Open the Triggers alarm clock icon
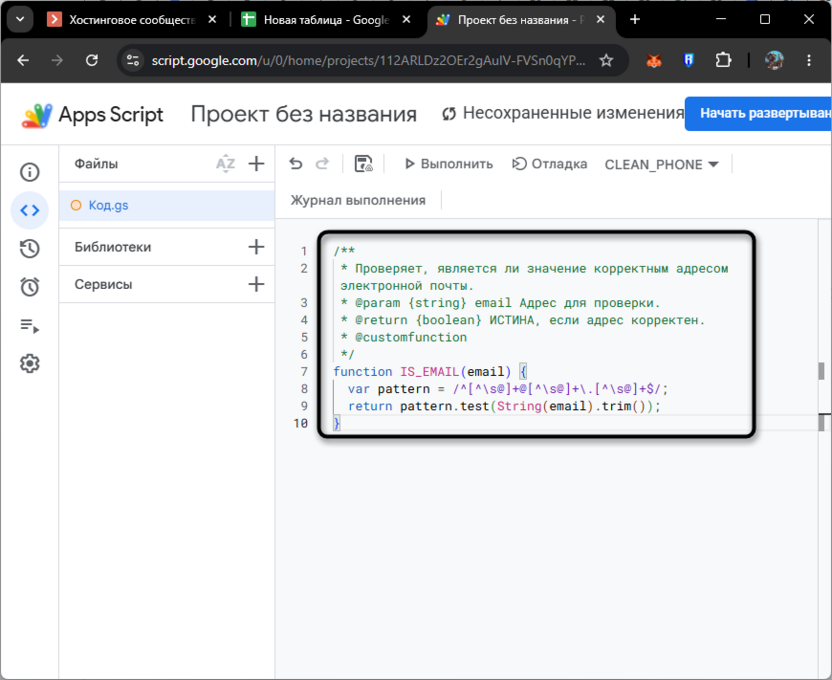 [x=30, y=287]
